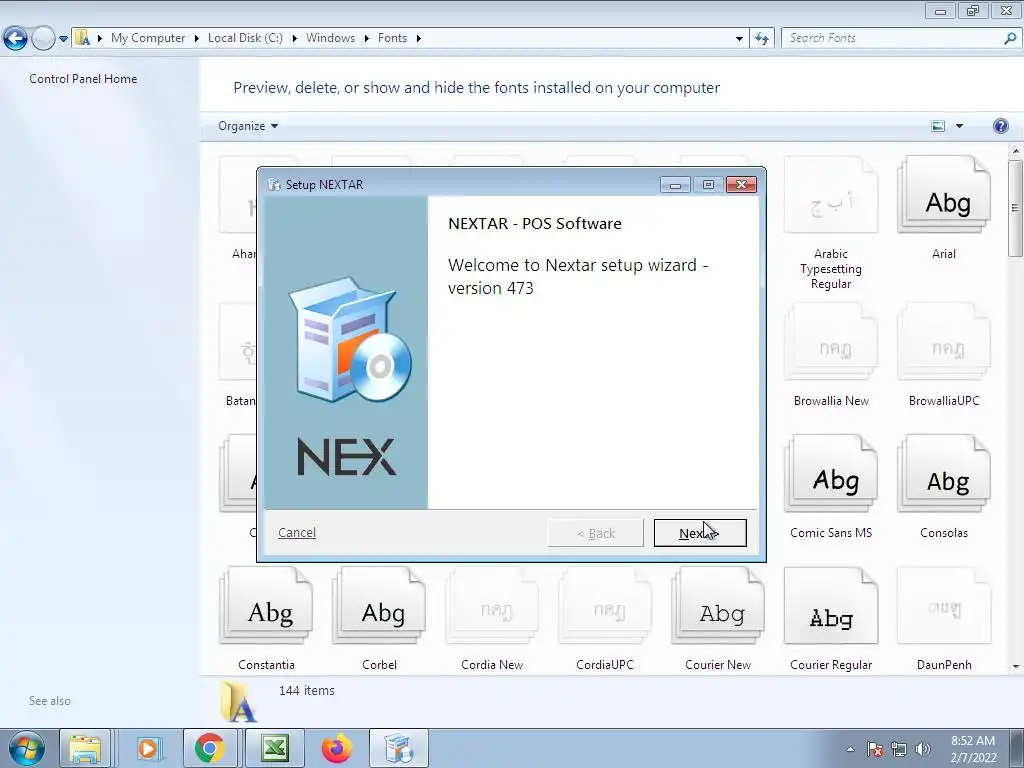Click the search magnifier icon
The image size is (1024, 768).
click(1010, 38)
